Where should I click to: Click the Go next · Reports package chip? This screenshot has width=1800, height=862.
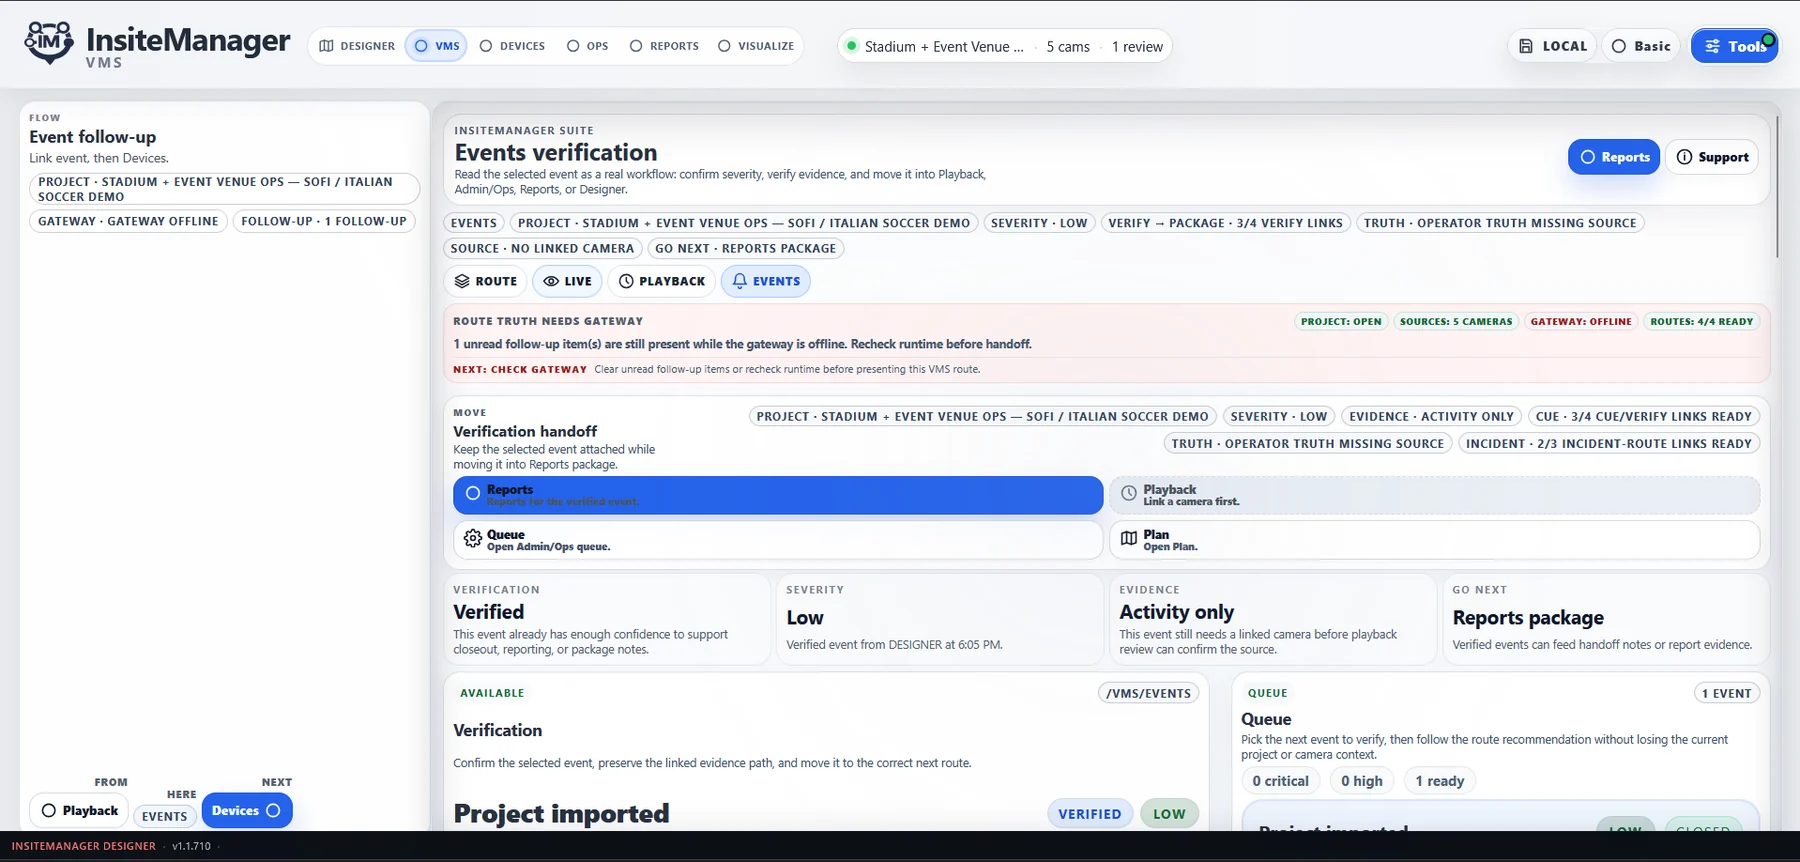point(745,248)
